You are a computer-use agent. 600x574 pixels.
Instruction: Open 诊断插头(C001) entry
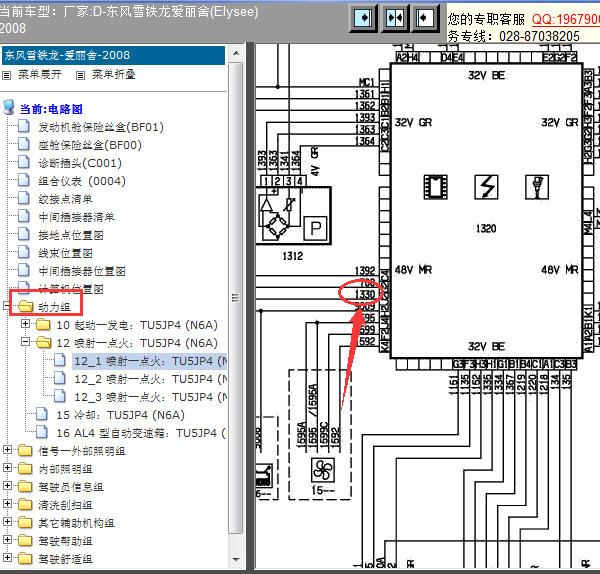click(x=80, y=163)
